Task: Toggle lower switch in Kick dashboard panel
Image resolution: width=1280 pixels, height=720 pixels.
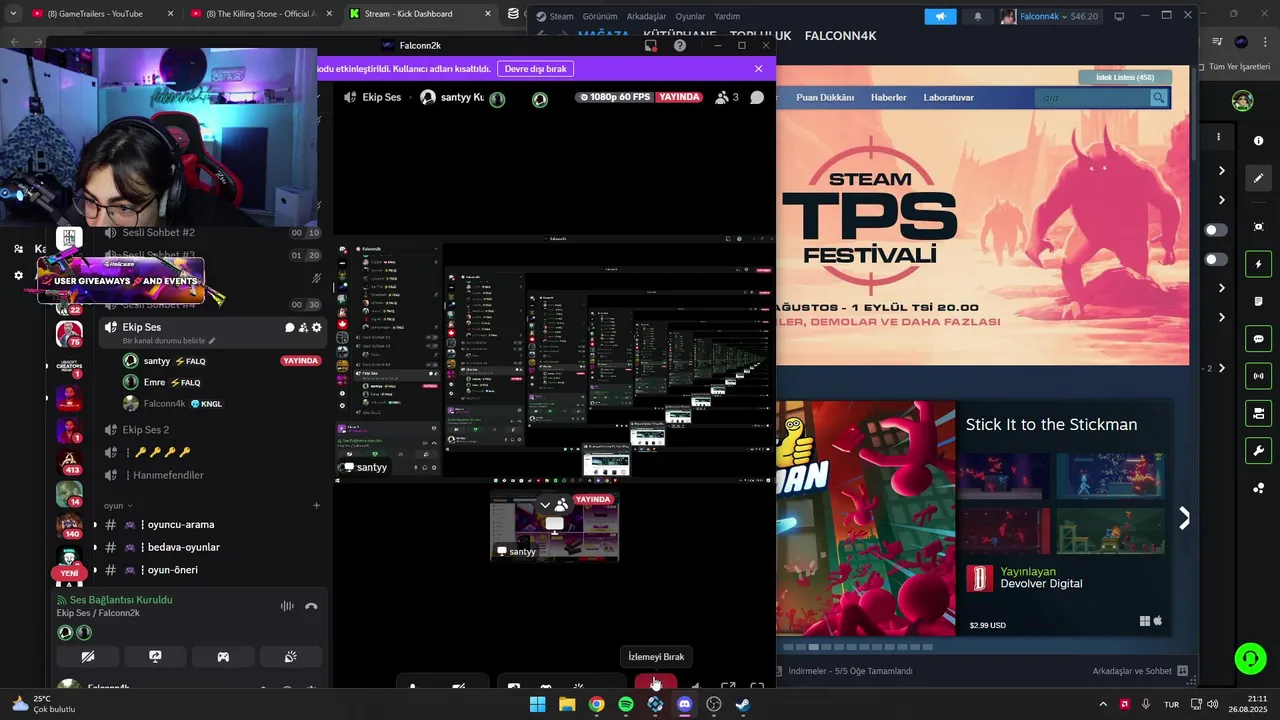Action: (x=1215, y=260)
